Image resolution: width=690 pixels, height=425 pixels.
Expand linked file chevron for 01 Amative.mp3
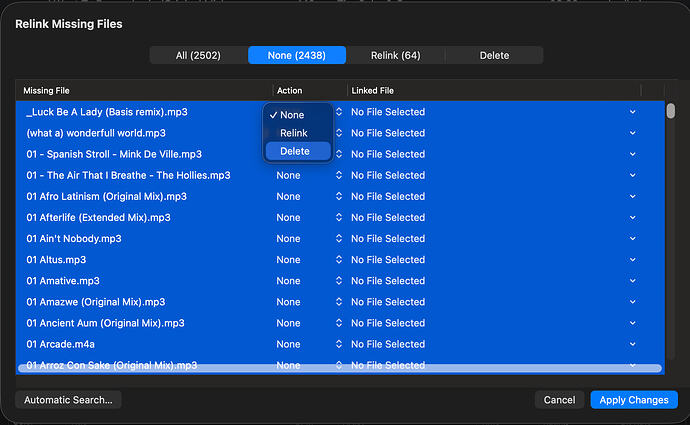pos(632,281)
